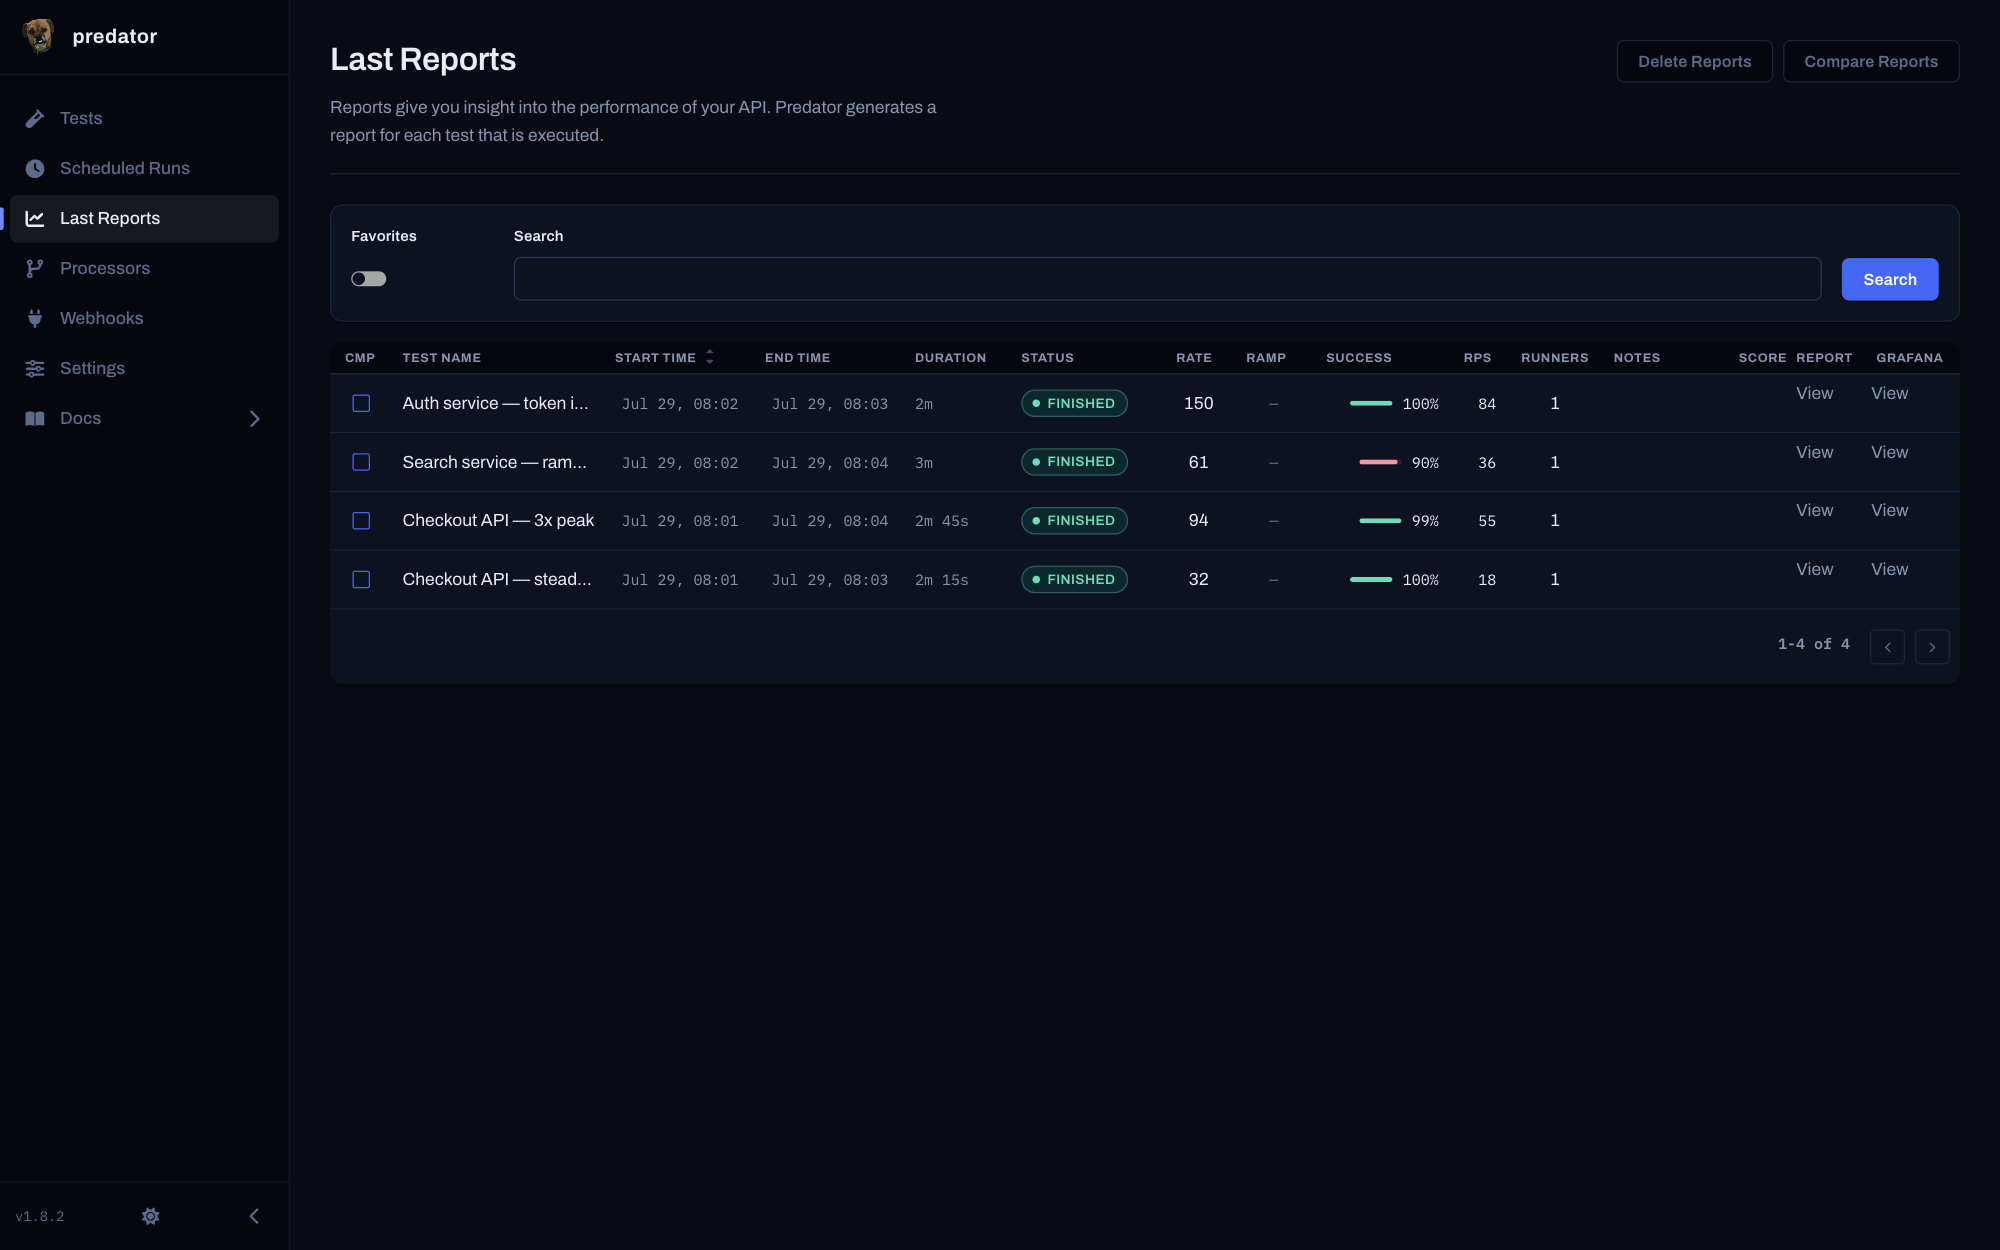
Task: Select Checkout API steady checkbox
Action: pyautogui.click(x=361, y=580)
